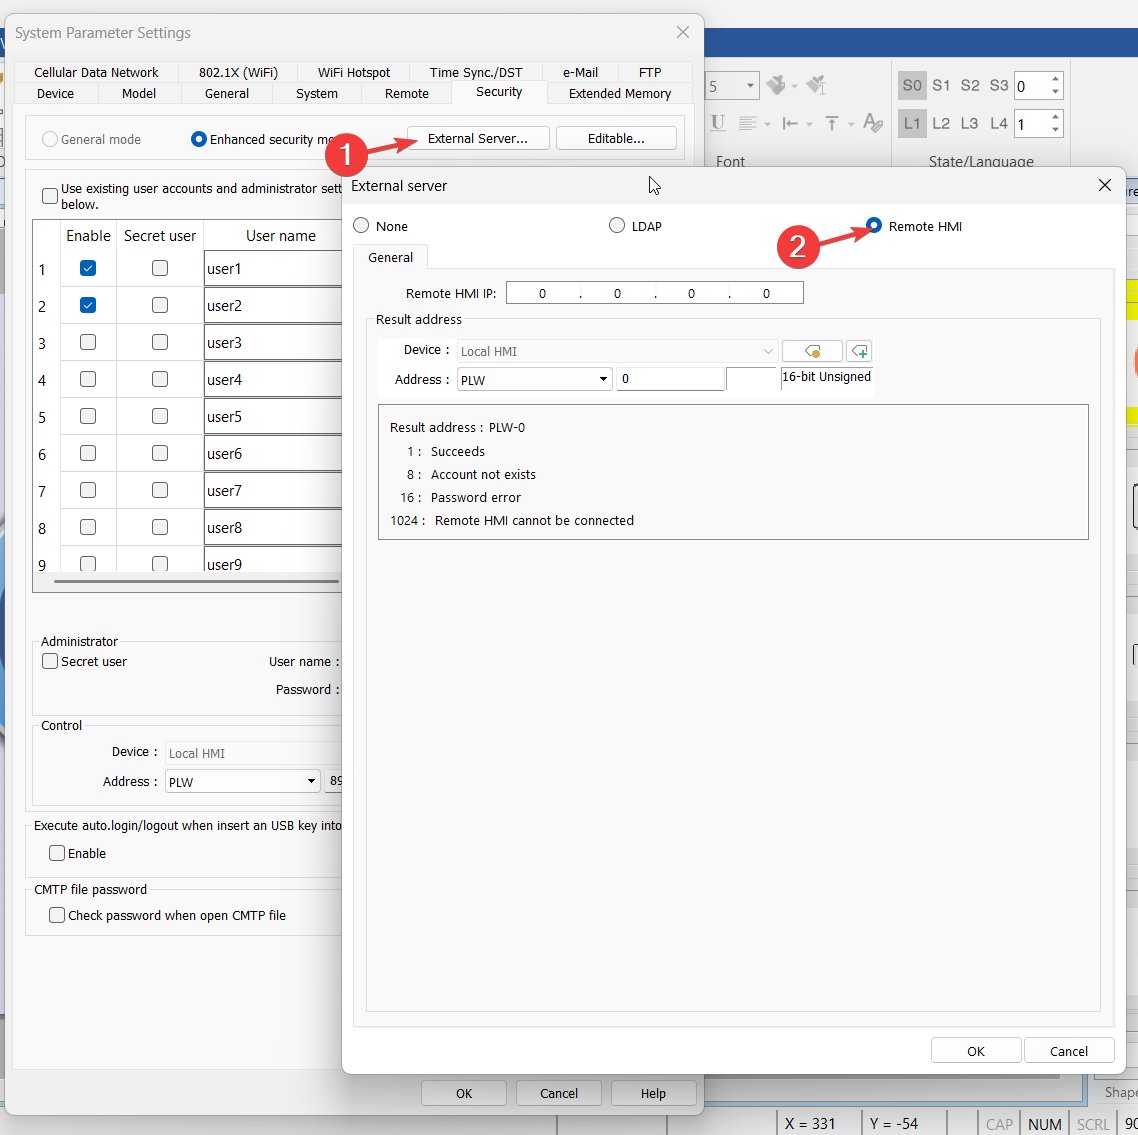
Task: Click the underline font icon
Action: 717,123
